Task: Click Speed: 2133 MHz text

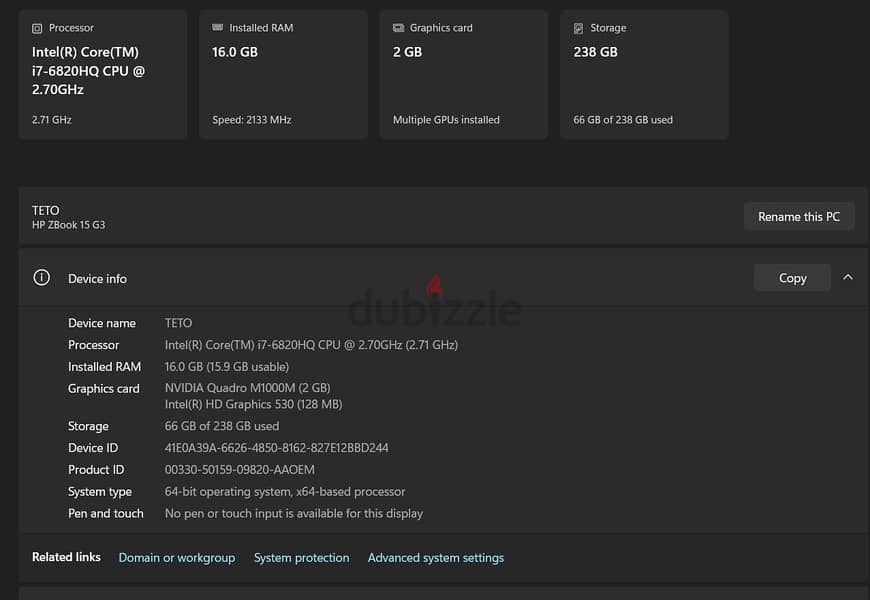Action: coord(251,119)
